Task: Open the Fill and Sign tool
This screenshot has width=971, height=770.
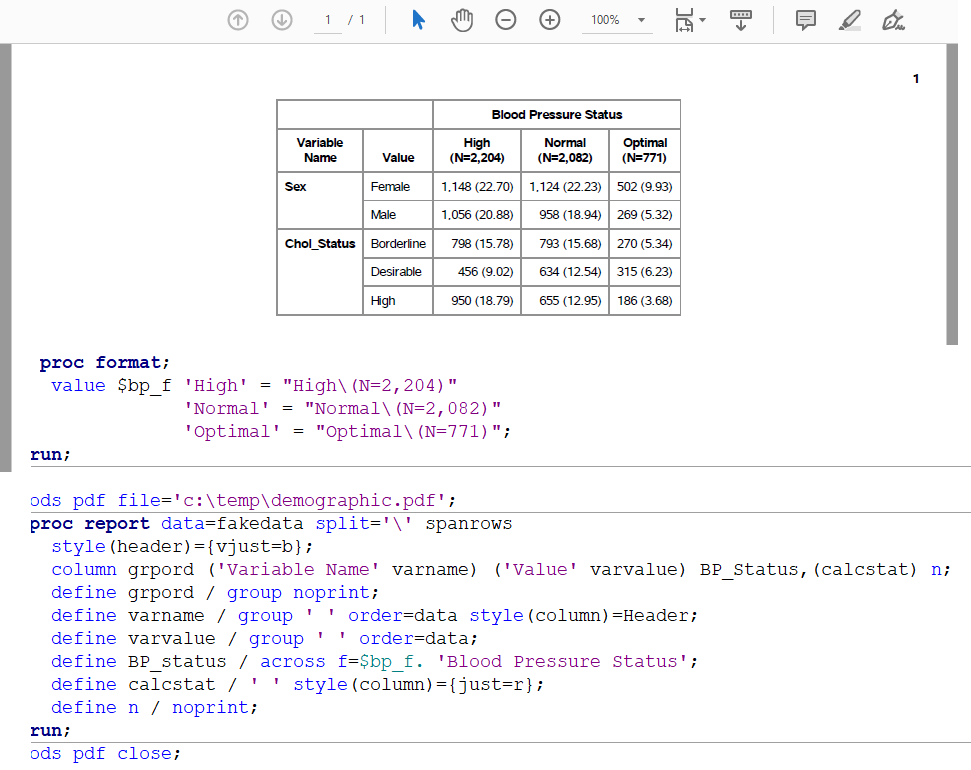Action: click(891, 19)
